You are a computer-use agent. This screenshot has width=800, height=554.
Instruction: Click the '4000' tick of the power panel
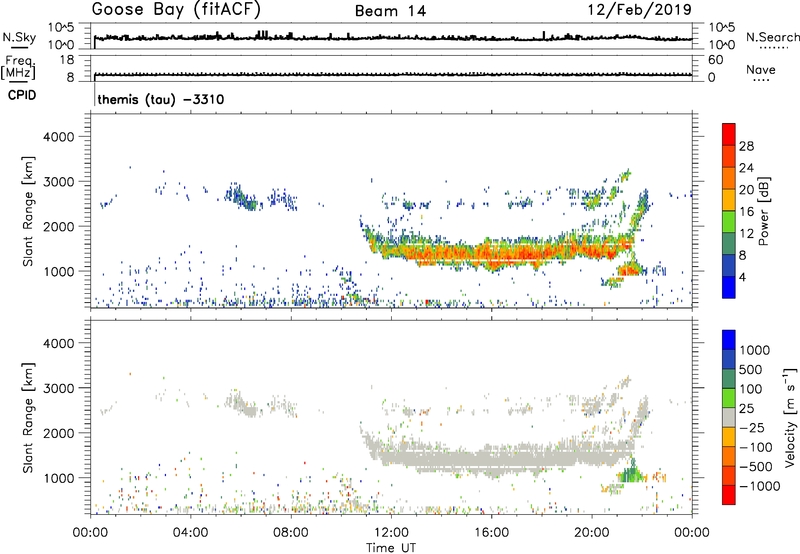coord(59,137)
